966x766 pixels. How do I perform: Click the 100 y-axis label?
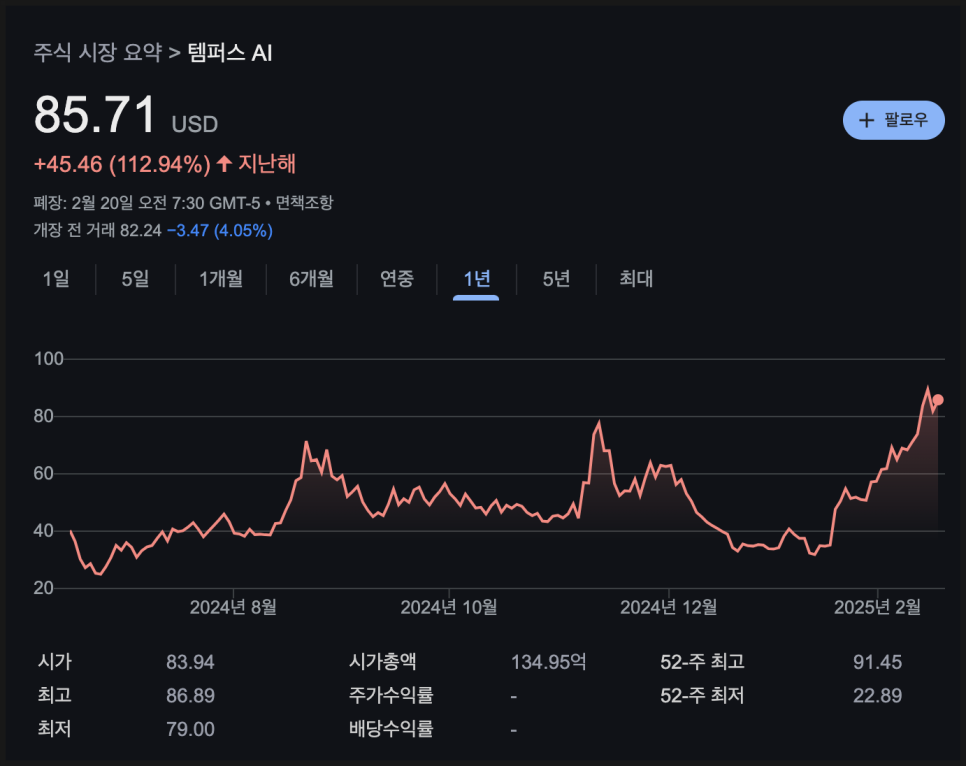point(49,359)
